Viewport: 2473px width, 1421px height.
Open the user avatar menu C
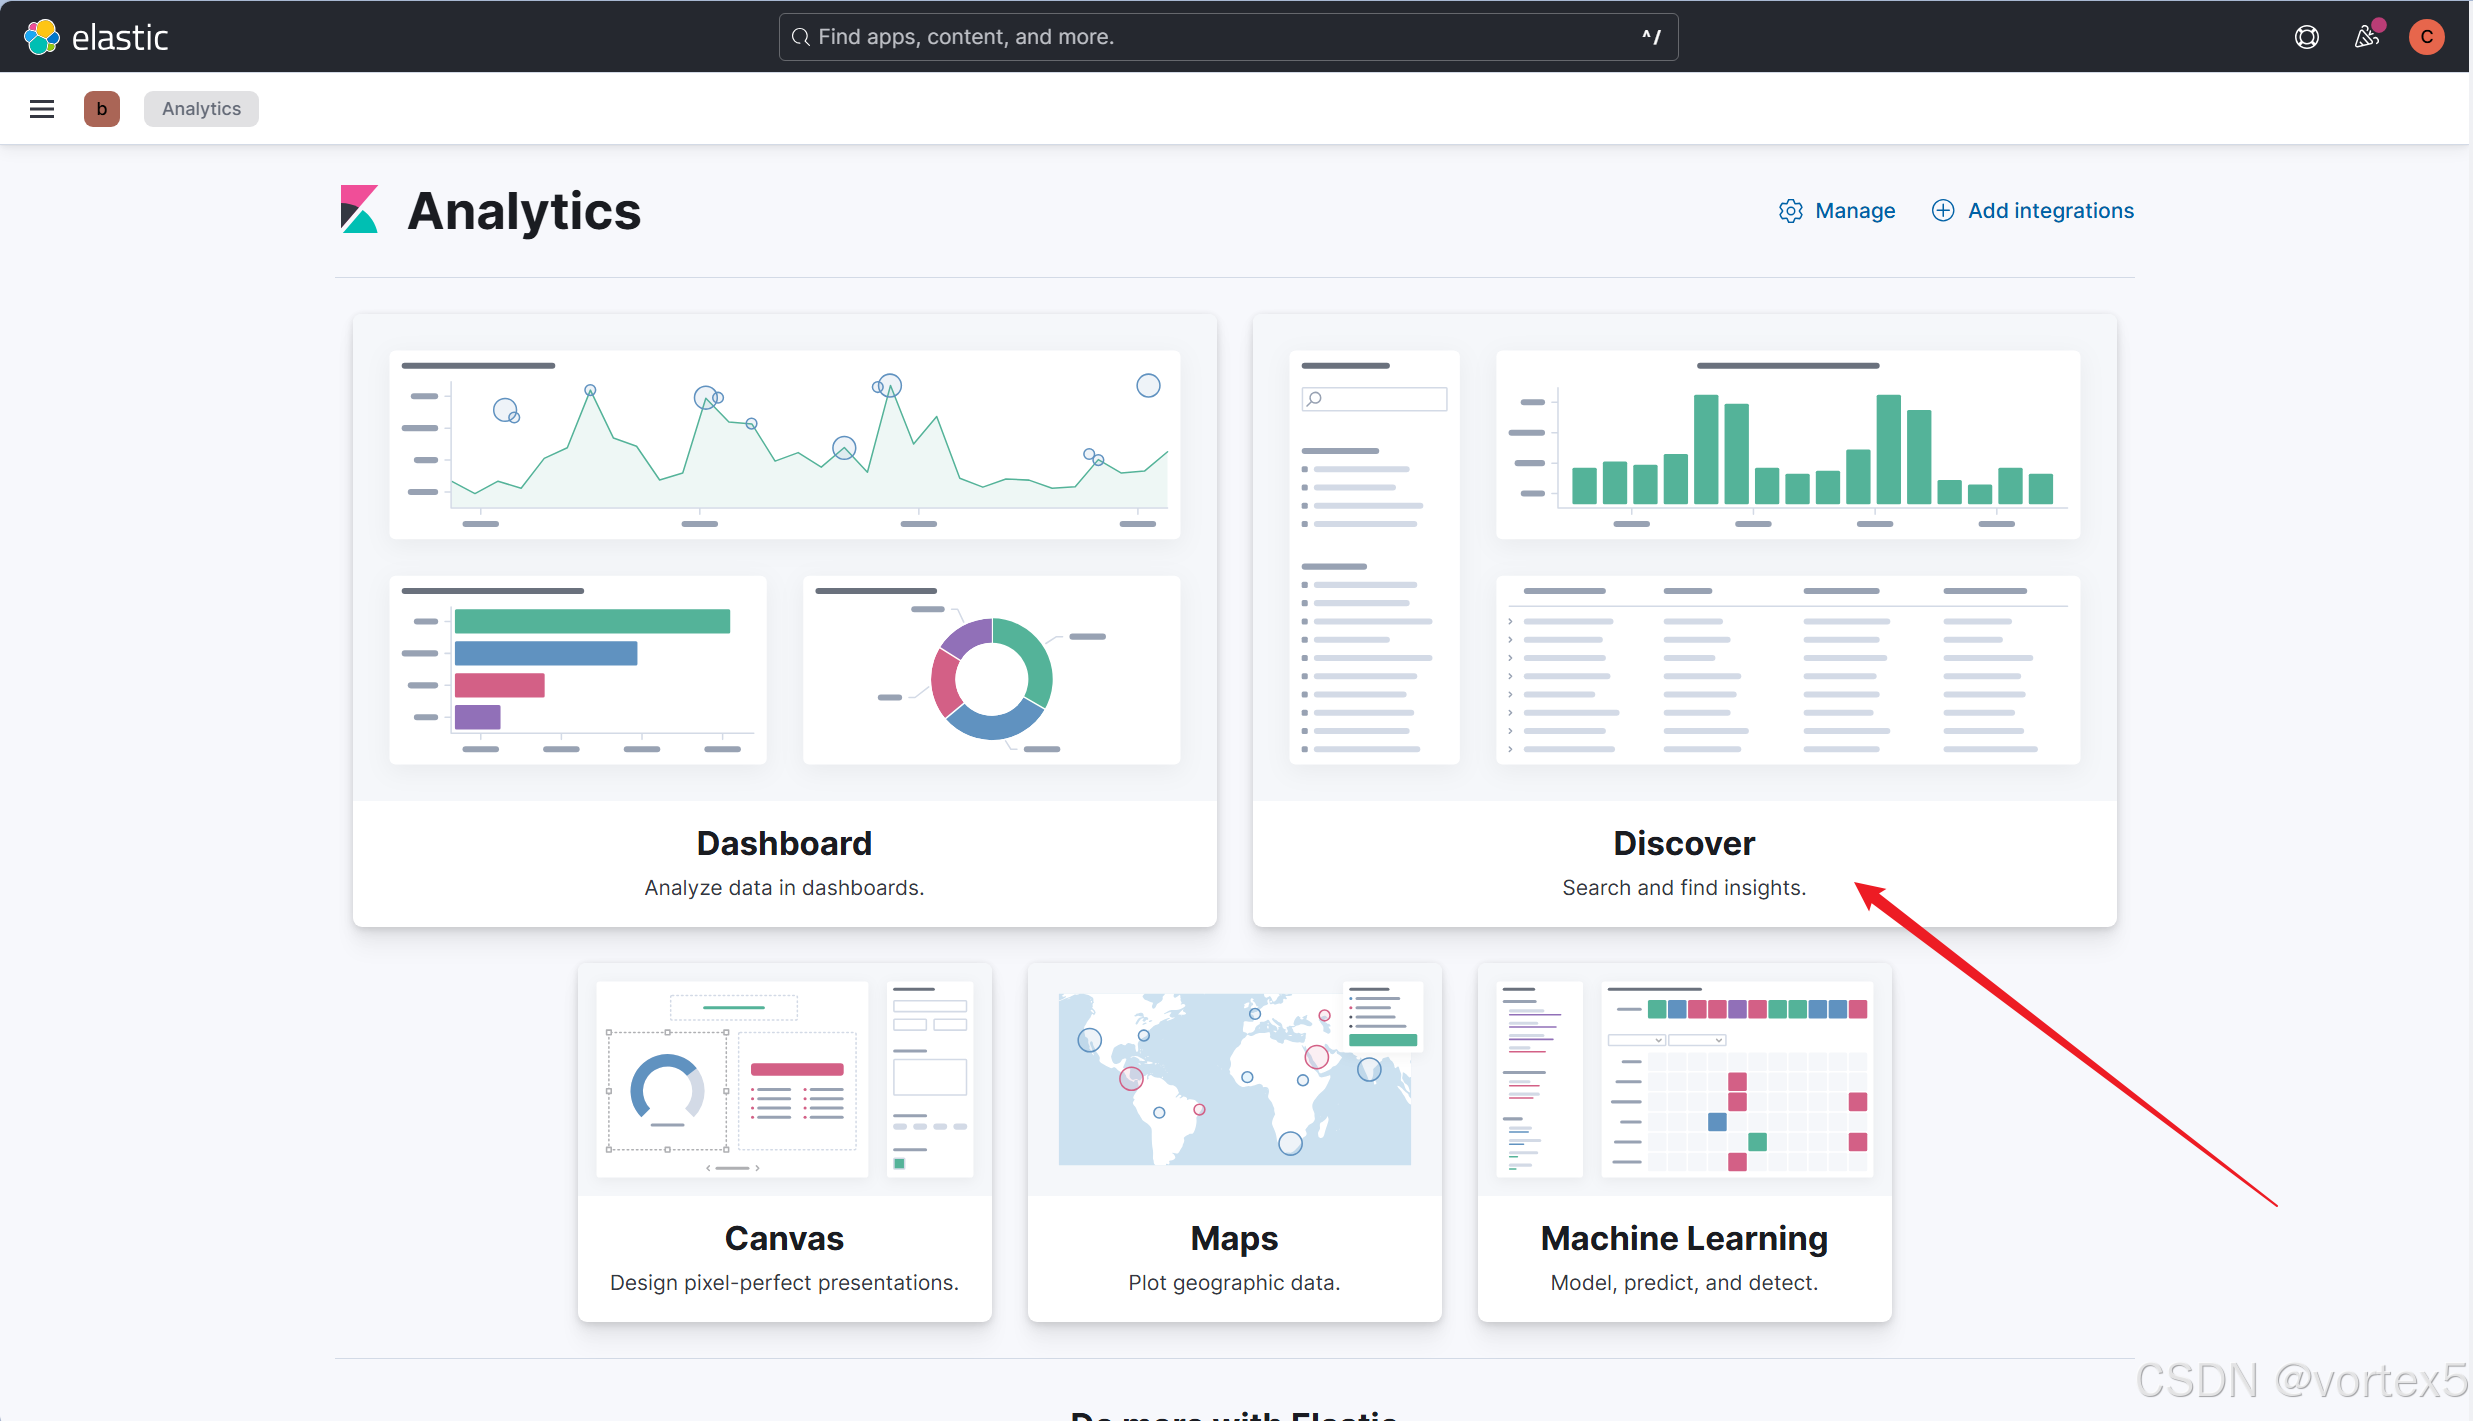point(2426,37)
